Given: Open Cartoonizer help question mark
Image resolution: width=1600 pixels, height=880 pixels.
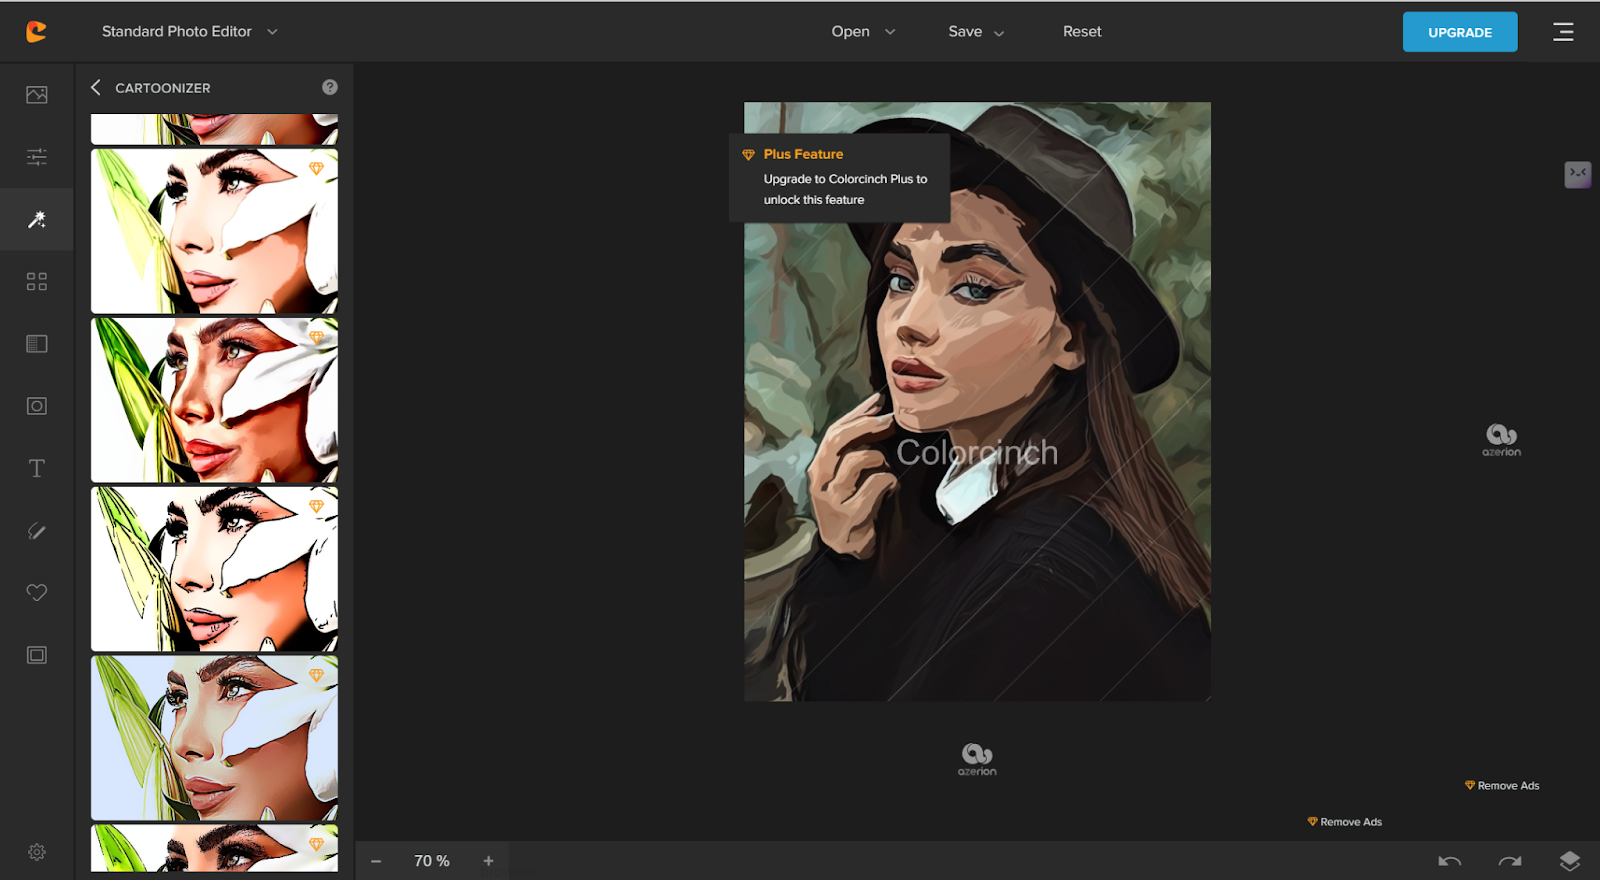Looking at the screenshot, I should coord(330,87).
